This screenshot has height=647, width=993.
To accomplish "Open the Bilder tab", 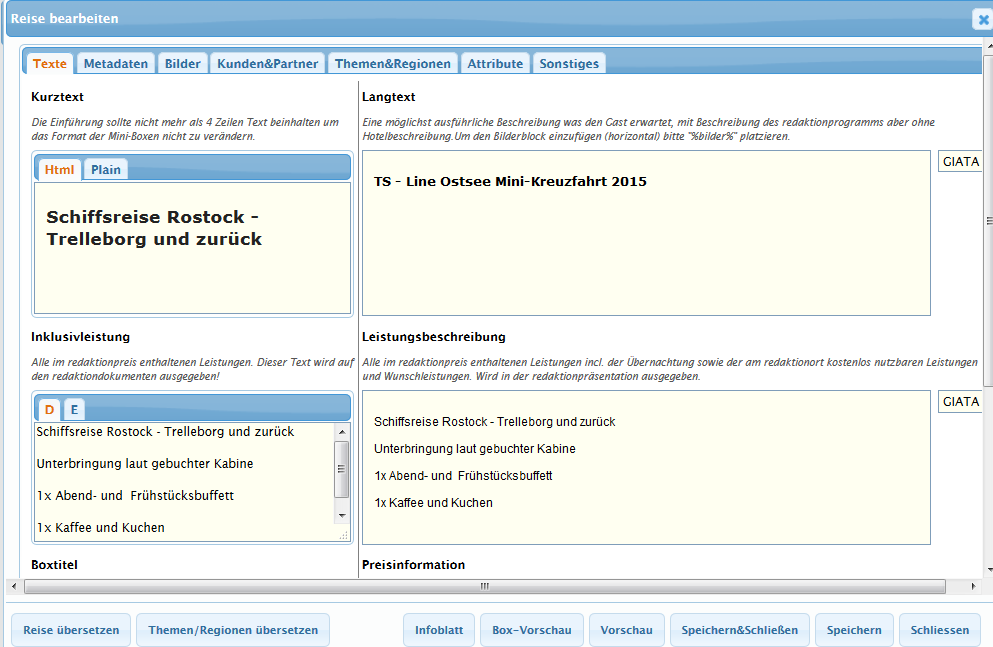I will (x=183, y=63).
